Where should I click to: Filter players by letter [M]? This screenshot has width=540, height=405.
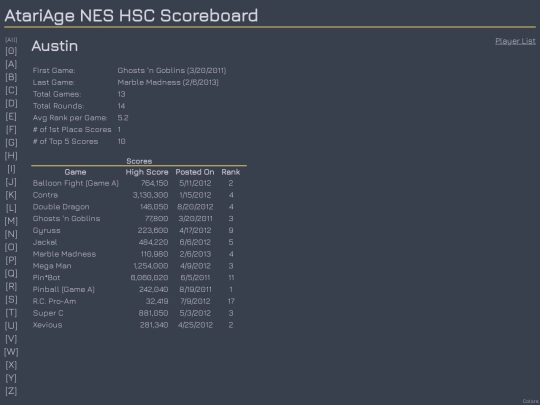11,221
